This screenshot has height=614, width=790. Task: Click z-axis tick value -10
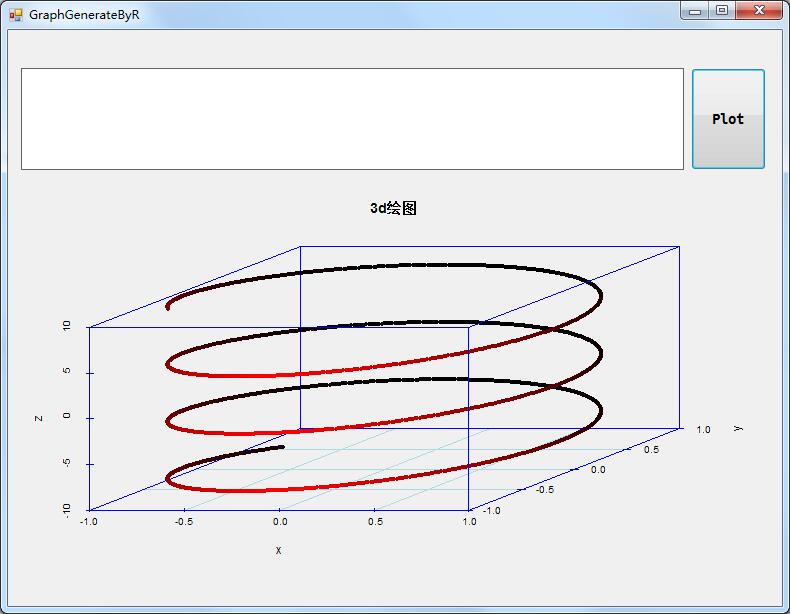point(67,510)
